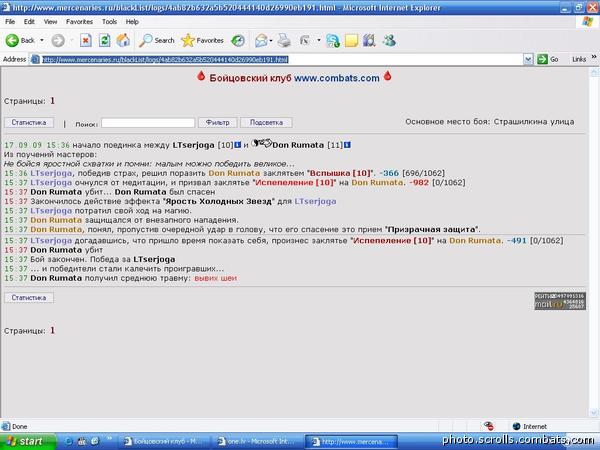
Task: Open the Messenger people icon
Action: [x=389, y=41]
